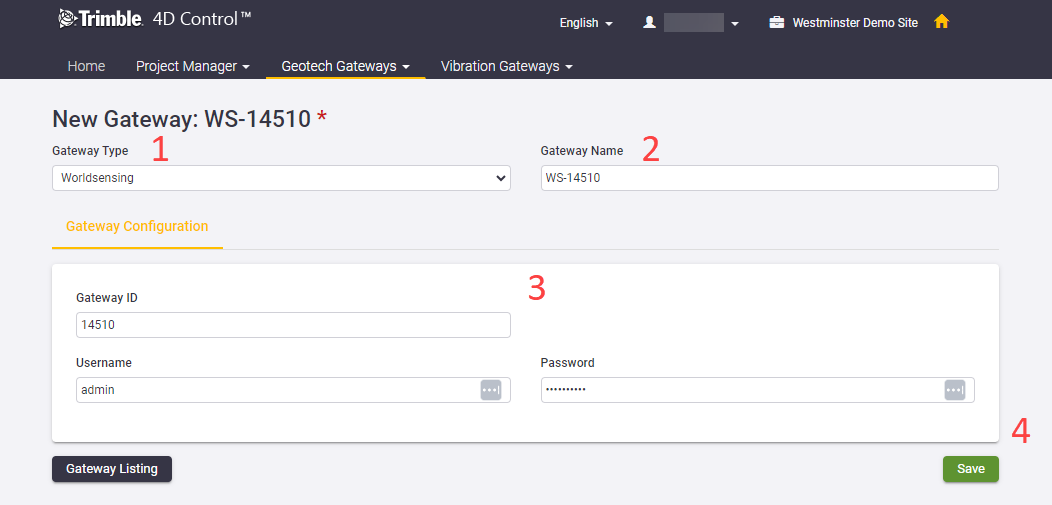Viewport: 1052px width, 505px height.
Task: Click the Gateway Listing button
Action: coord(112,469)
